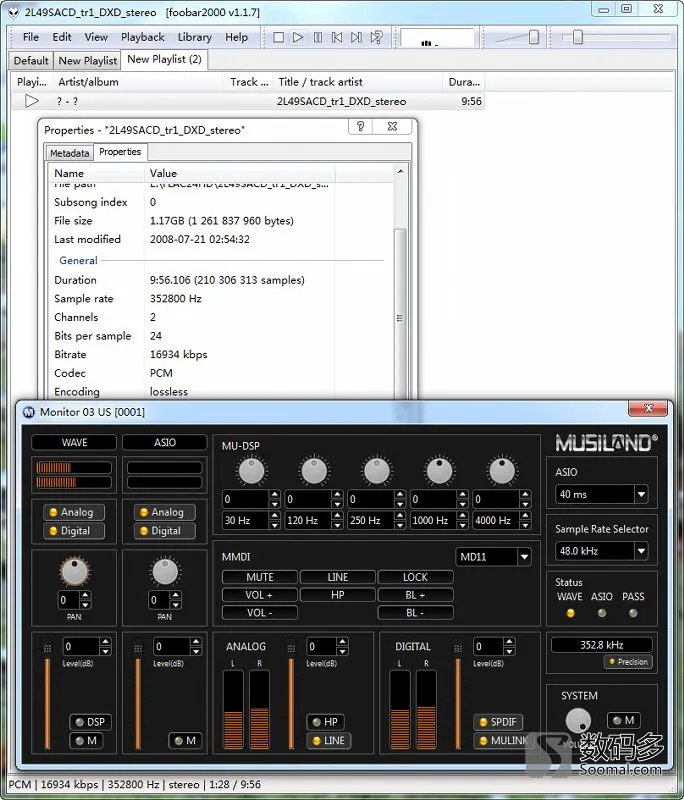Select the 2L49SACD_tr1_DXD_stereo playlist row

tap(247, 101)
